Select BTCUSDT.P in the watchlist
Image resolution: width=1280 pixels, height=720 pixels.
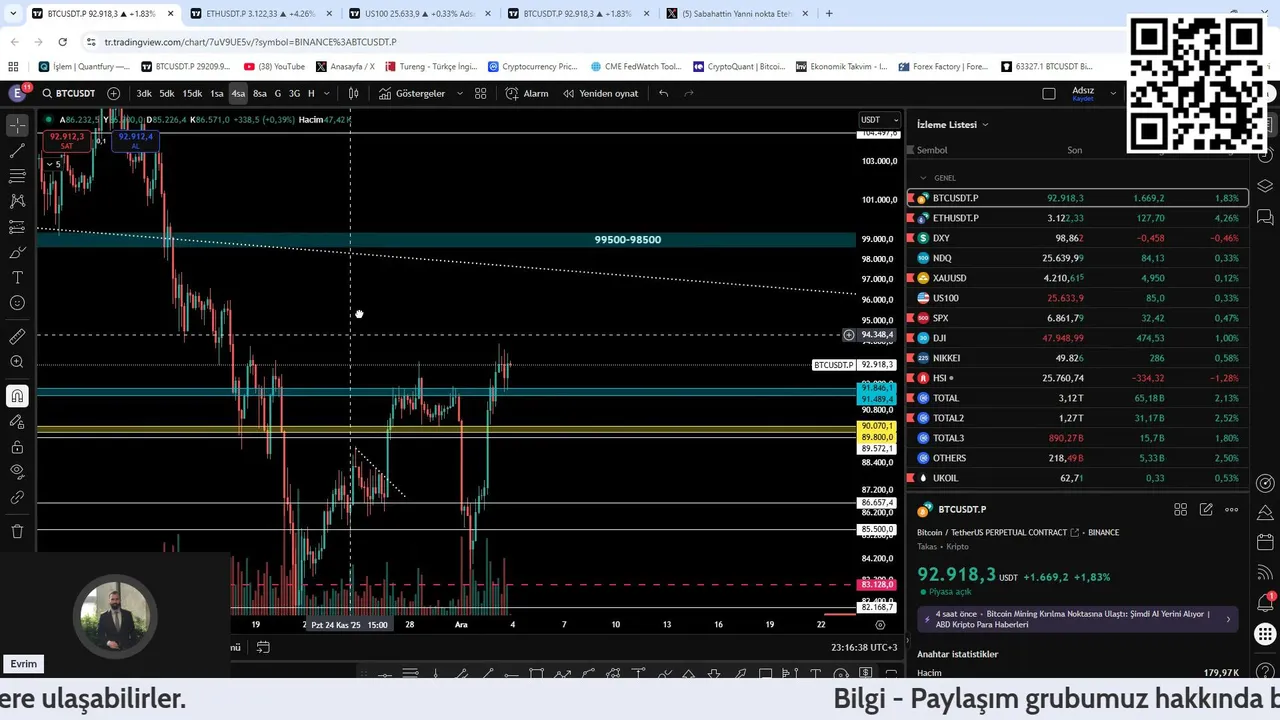(x=1078, y=198)
